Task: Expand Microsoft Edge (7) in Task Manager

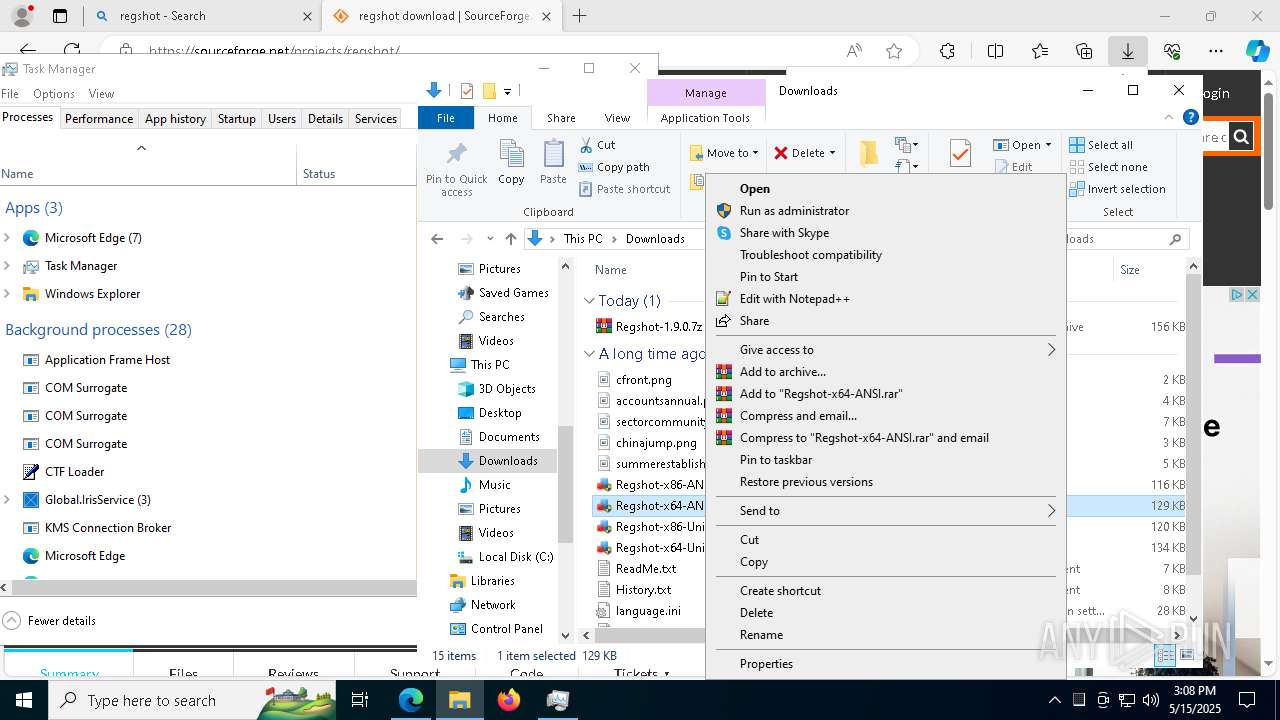Action: (x=7, y=238)
